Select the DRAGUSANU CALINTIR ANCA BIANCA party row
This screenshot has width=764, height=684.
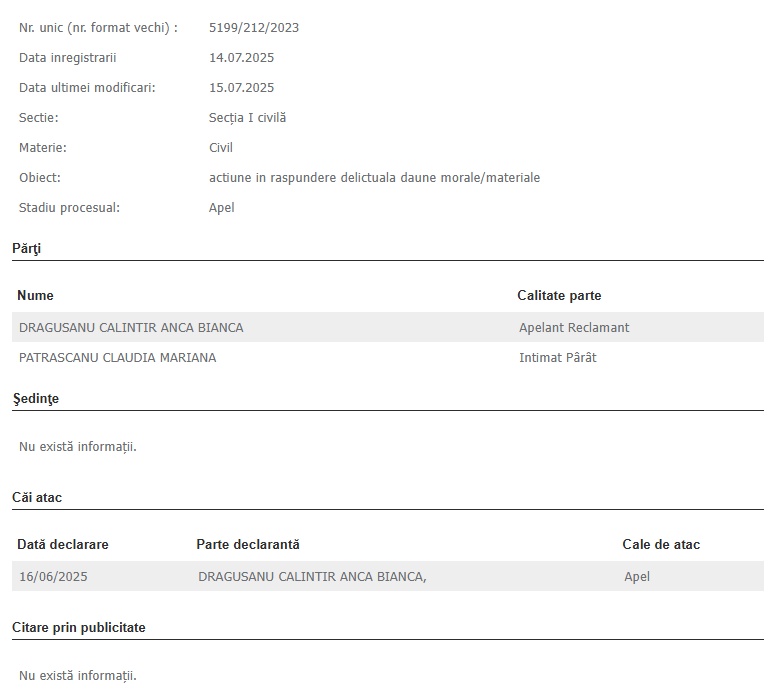click(x=388, y=327)
